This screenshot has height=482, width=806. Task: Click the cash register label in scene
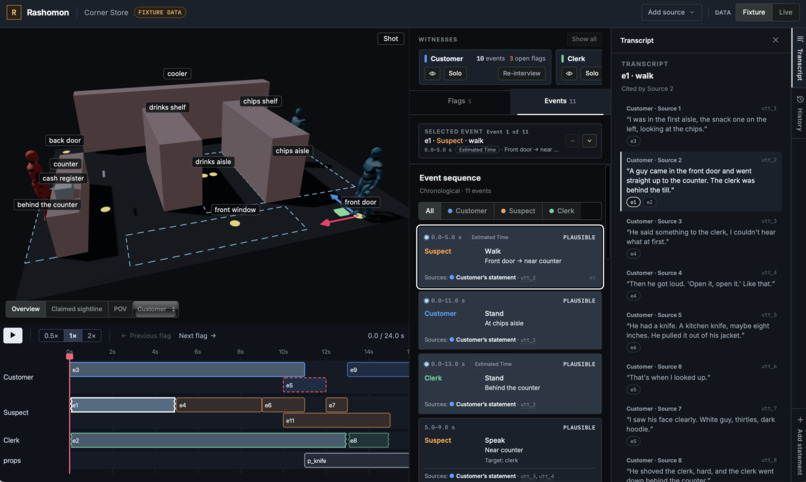tap(63, 178)
